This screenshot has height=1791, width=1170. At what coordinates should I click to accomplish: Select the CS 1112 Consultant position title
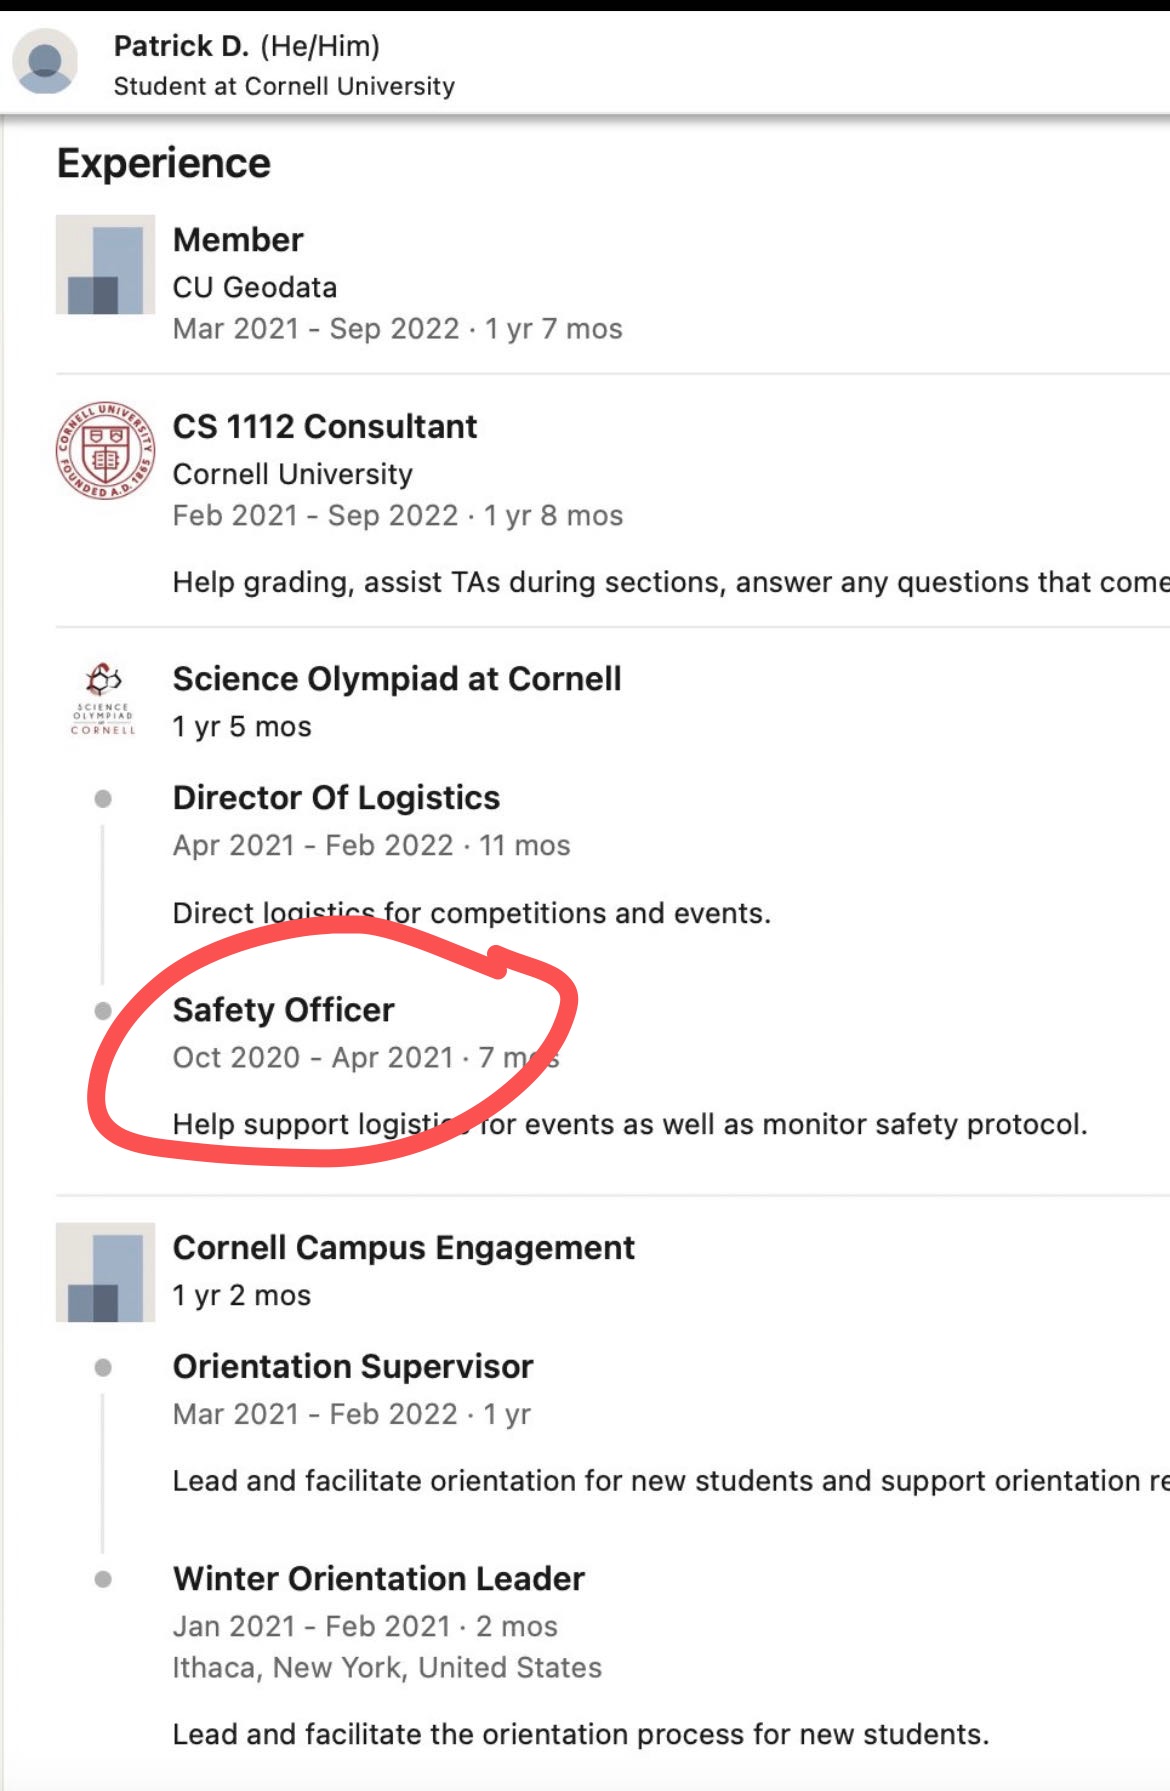click(325, 427)
